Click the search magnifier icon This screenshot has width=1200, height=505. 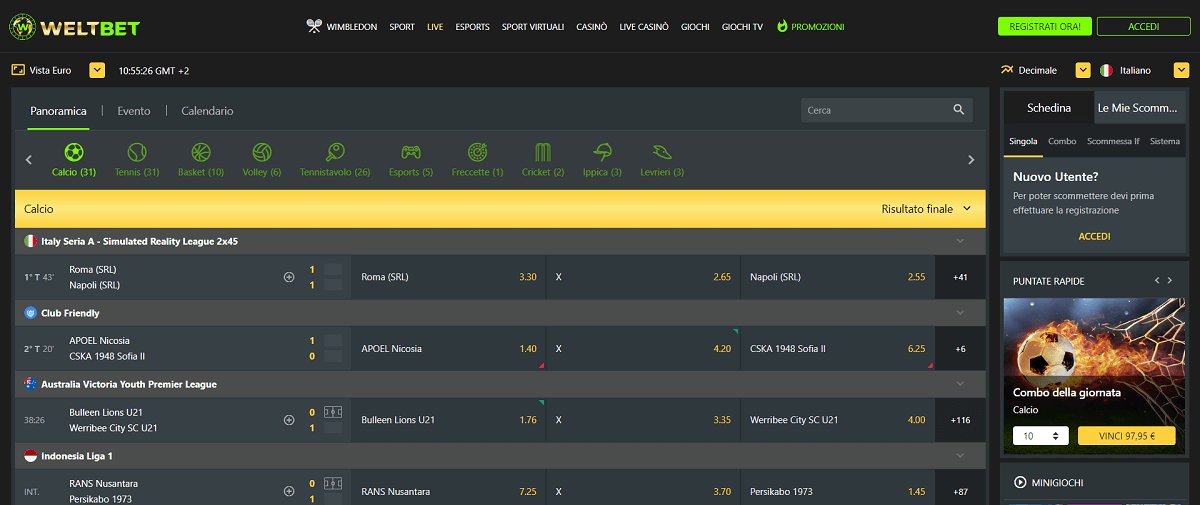point(959,110)
